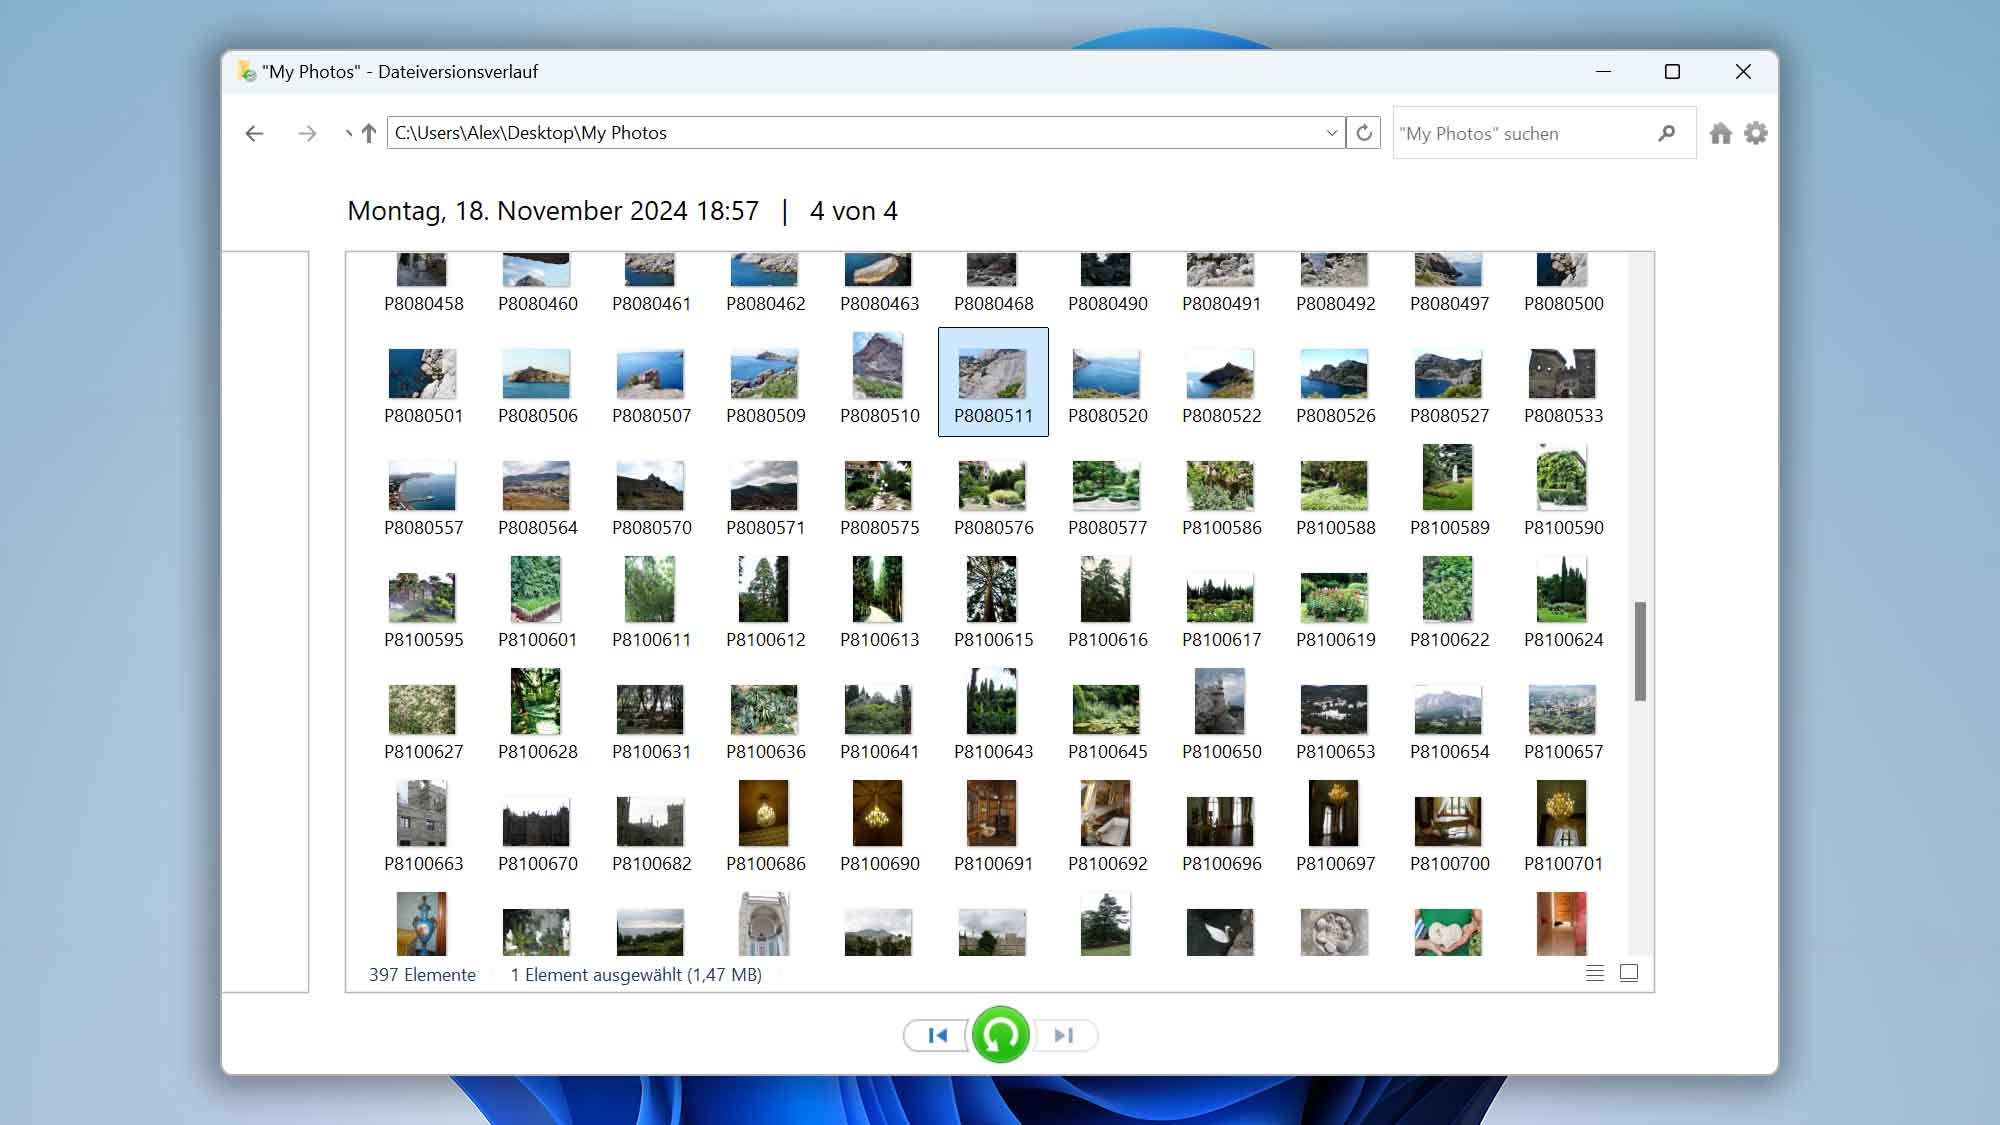Screen dimensions: 2000x1125
Task: Click the address path C:\Users\Alex\Desktop\My Photos
Action: click(530, 133)
